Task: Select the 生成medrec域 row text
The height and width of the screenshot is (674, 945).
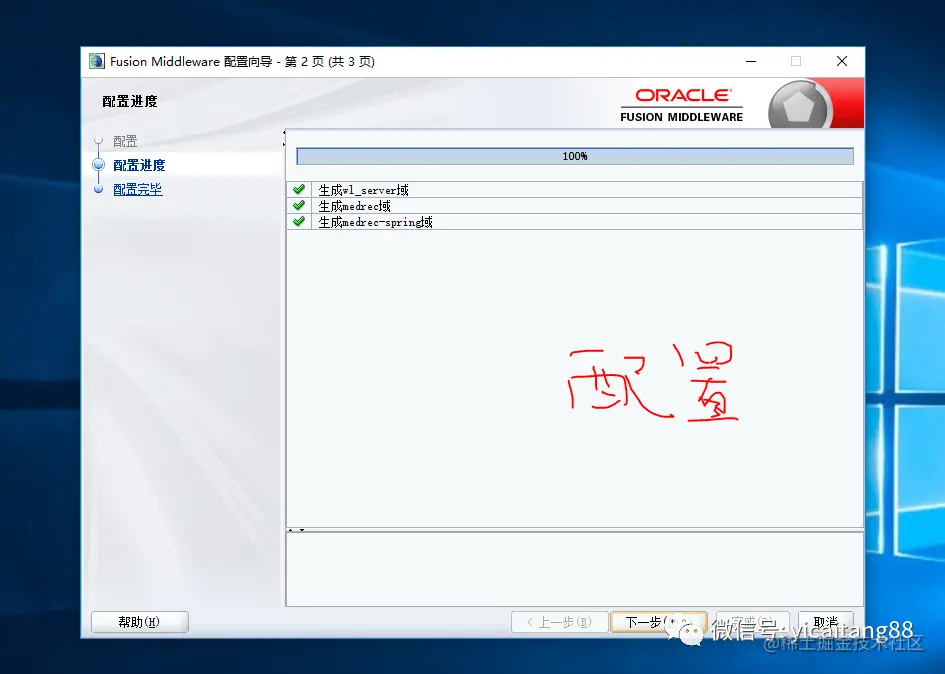Action: coord(354,206)
